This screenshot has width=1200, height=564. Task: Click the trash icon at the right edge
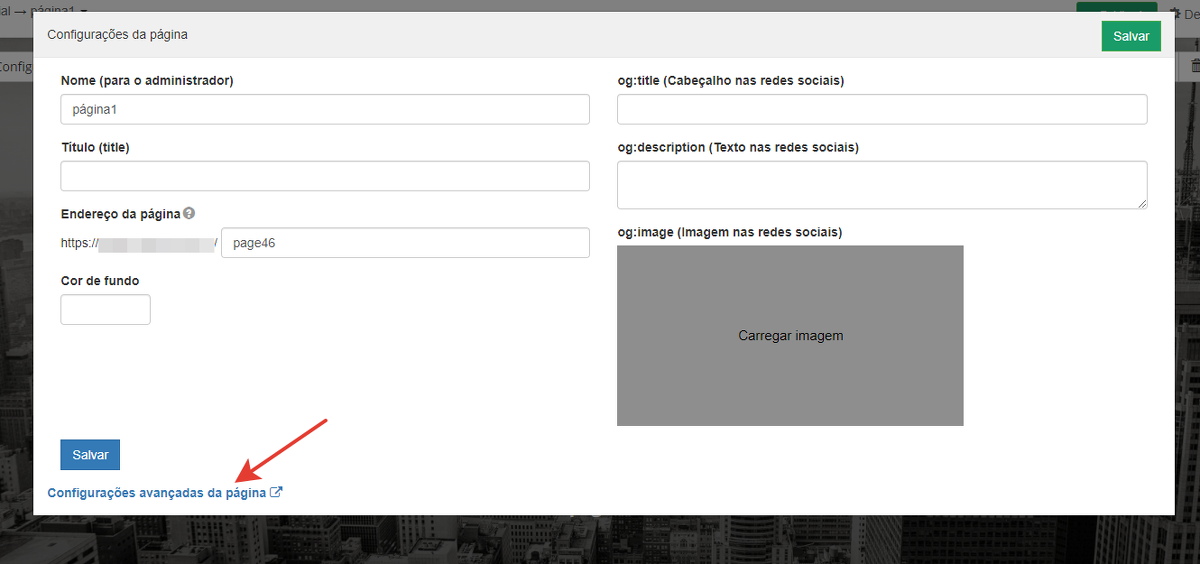point(1195,66)
